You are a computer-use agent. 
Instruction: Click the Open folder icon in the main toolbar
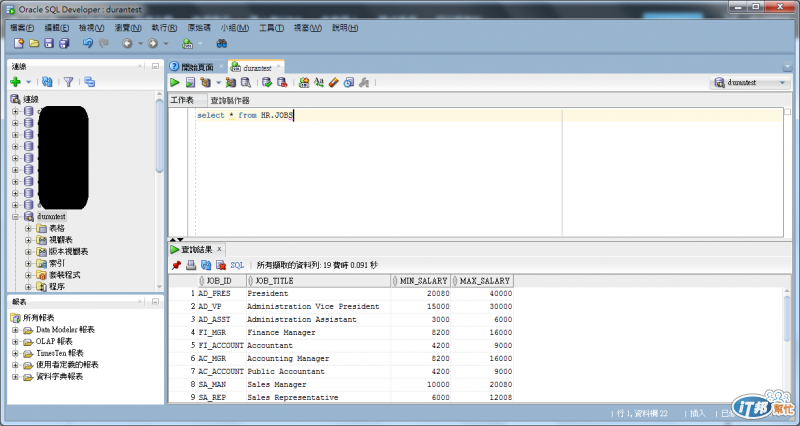[x=34, y=43]
